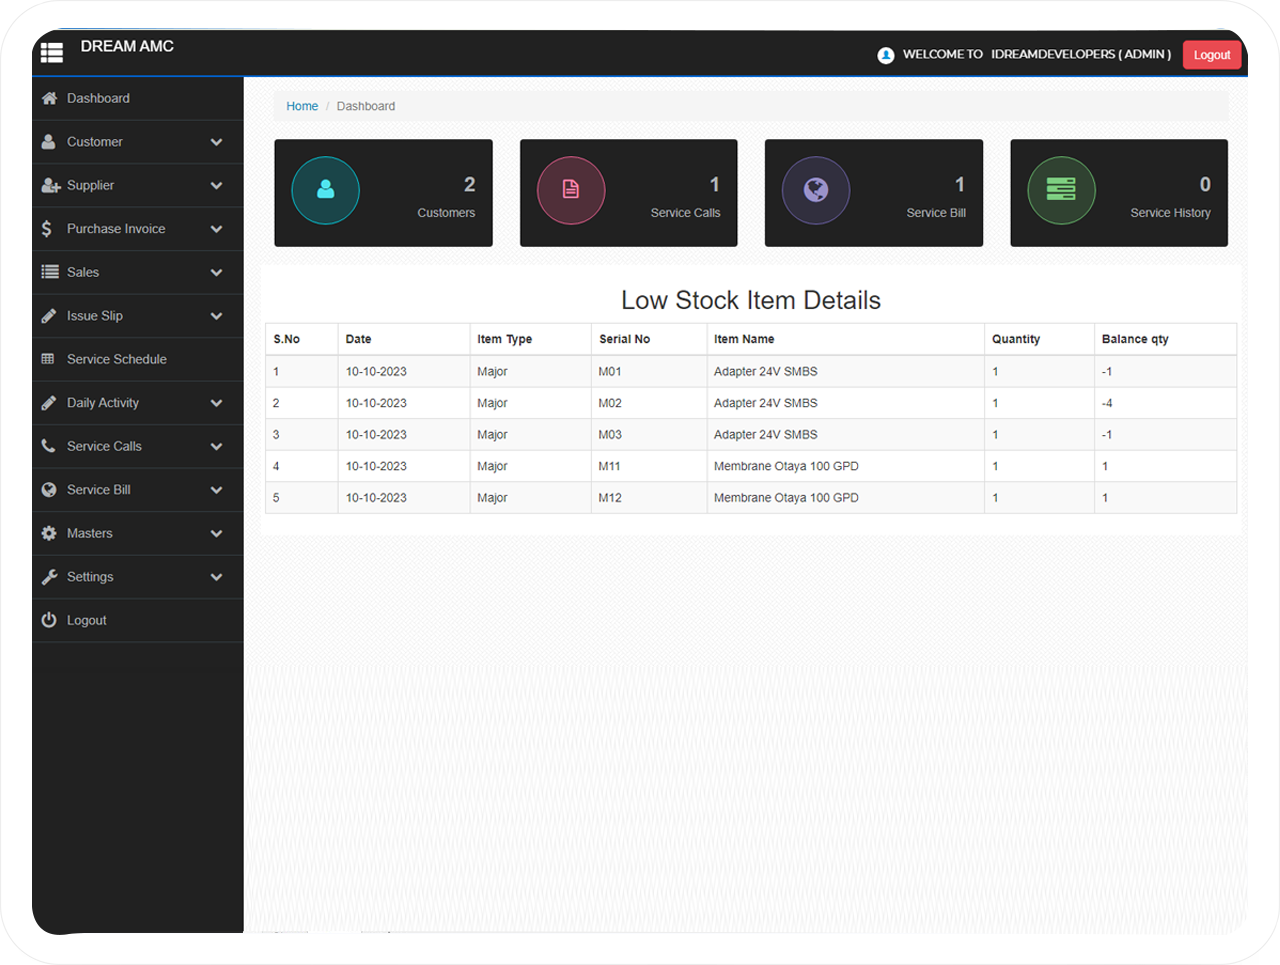
Task: Click the pink Service Calls document icon
Action: (x=571, y=190)
